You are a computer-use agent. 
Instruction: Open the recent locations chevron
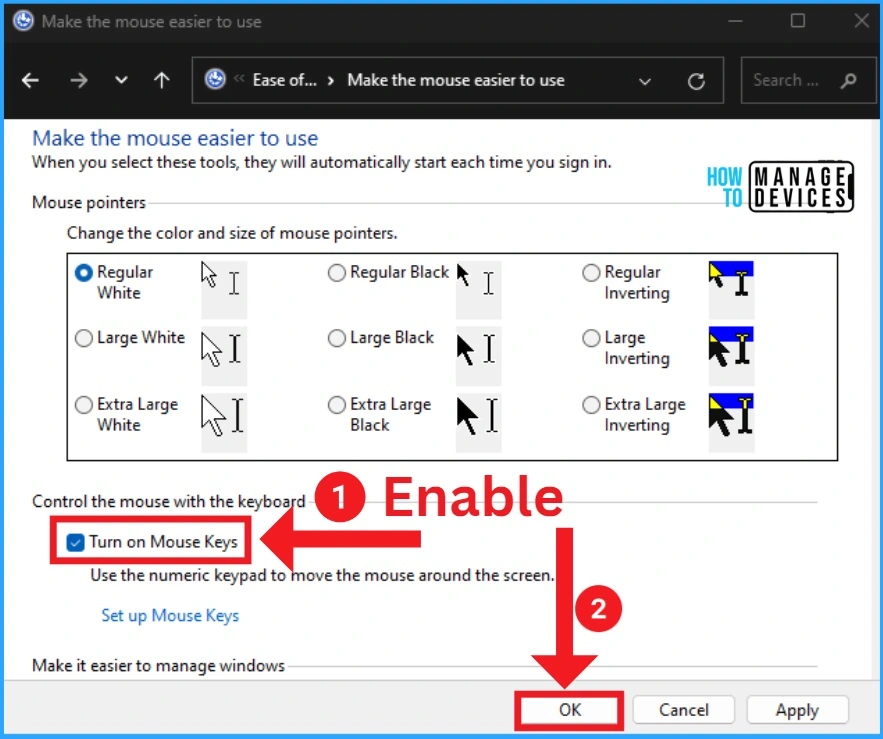coord(121,81)
